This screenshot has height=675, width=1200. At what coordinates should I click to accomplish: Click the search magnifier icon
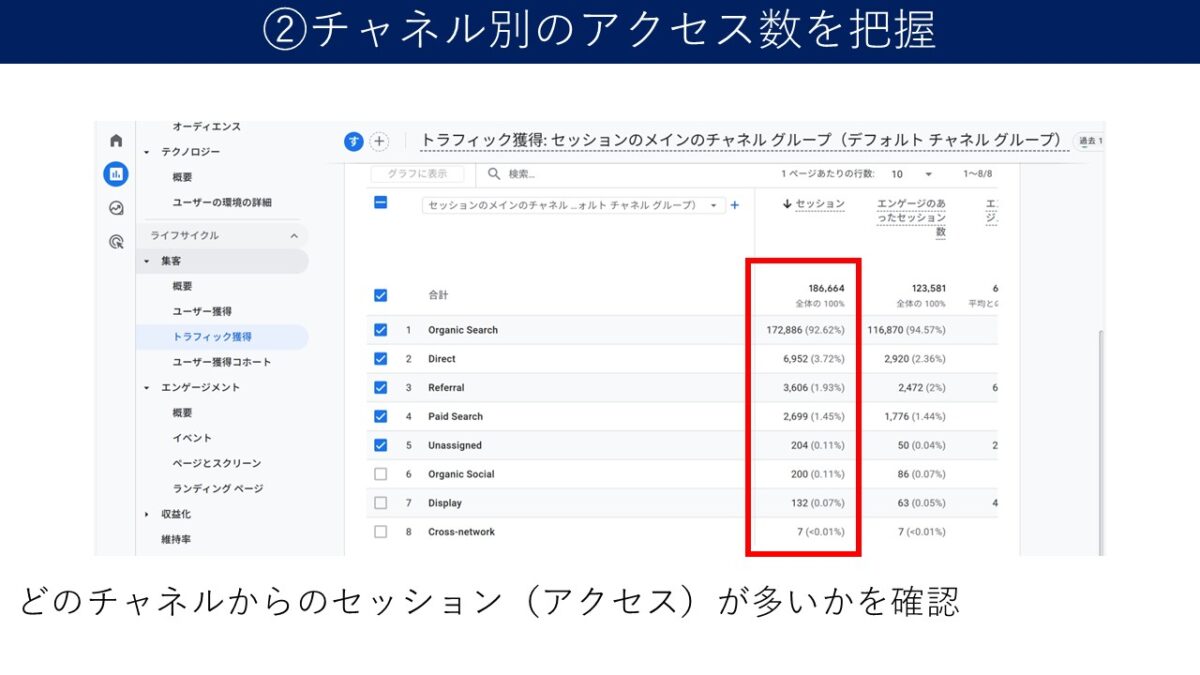pyautogui.click(x=494, y=174)
